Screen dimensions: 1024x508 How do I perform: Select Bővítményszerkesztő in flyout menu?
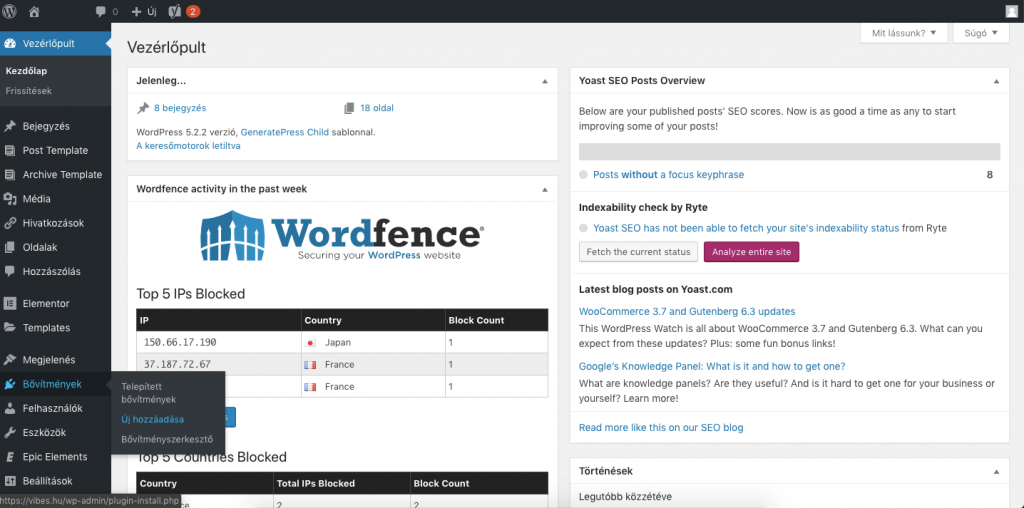click(x=167, y=439)
